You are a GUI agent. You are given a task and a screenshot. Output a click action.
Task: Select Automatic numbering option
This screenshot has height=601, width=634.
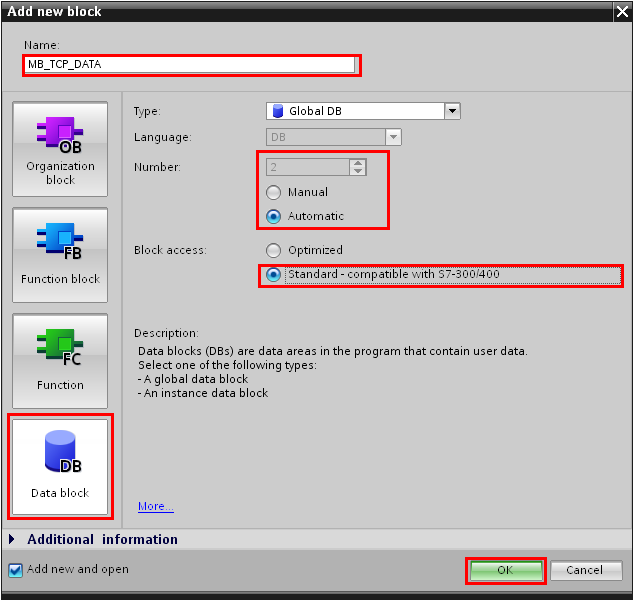274,216
